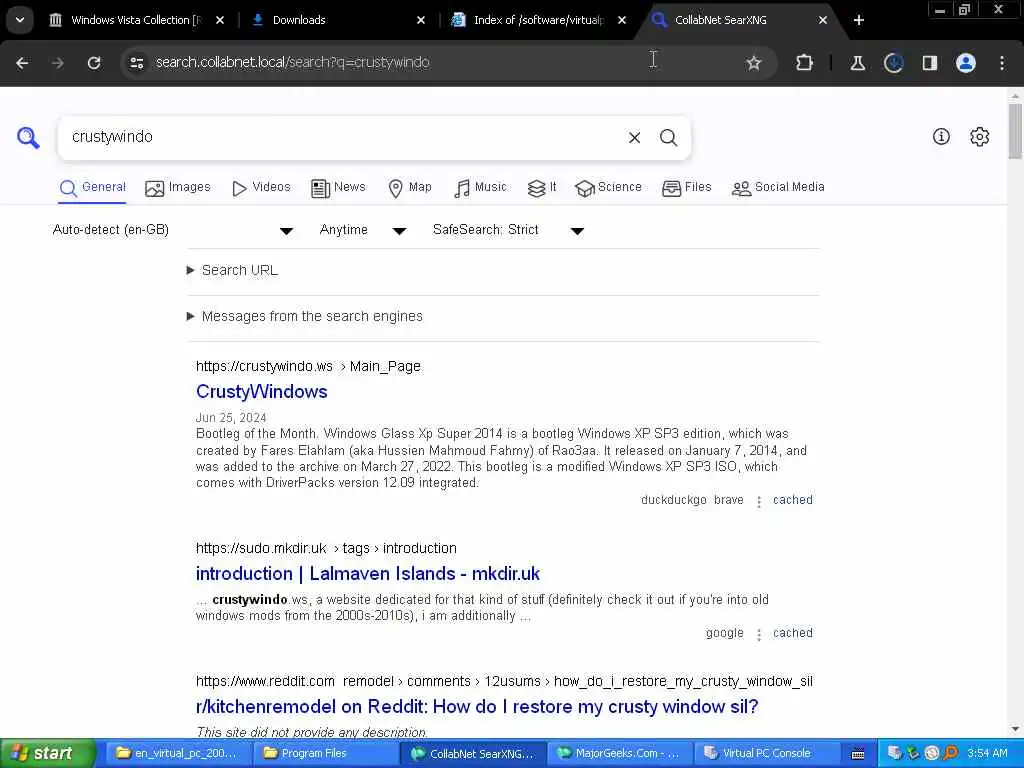Click the on-screen keyboard tray icon
1024x768 pixels.
tap(858, 754)
